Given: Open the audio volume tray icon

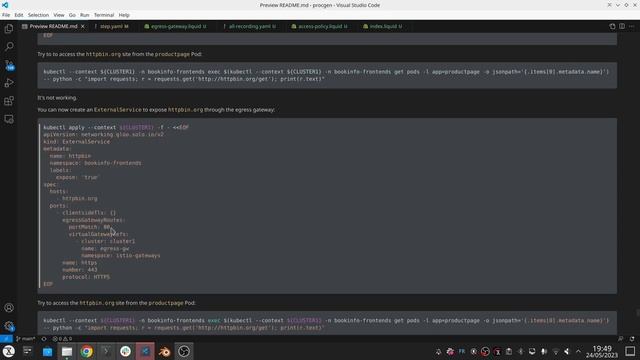Looking at the screenshot, I should 567,351.
